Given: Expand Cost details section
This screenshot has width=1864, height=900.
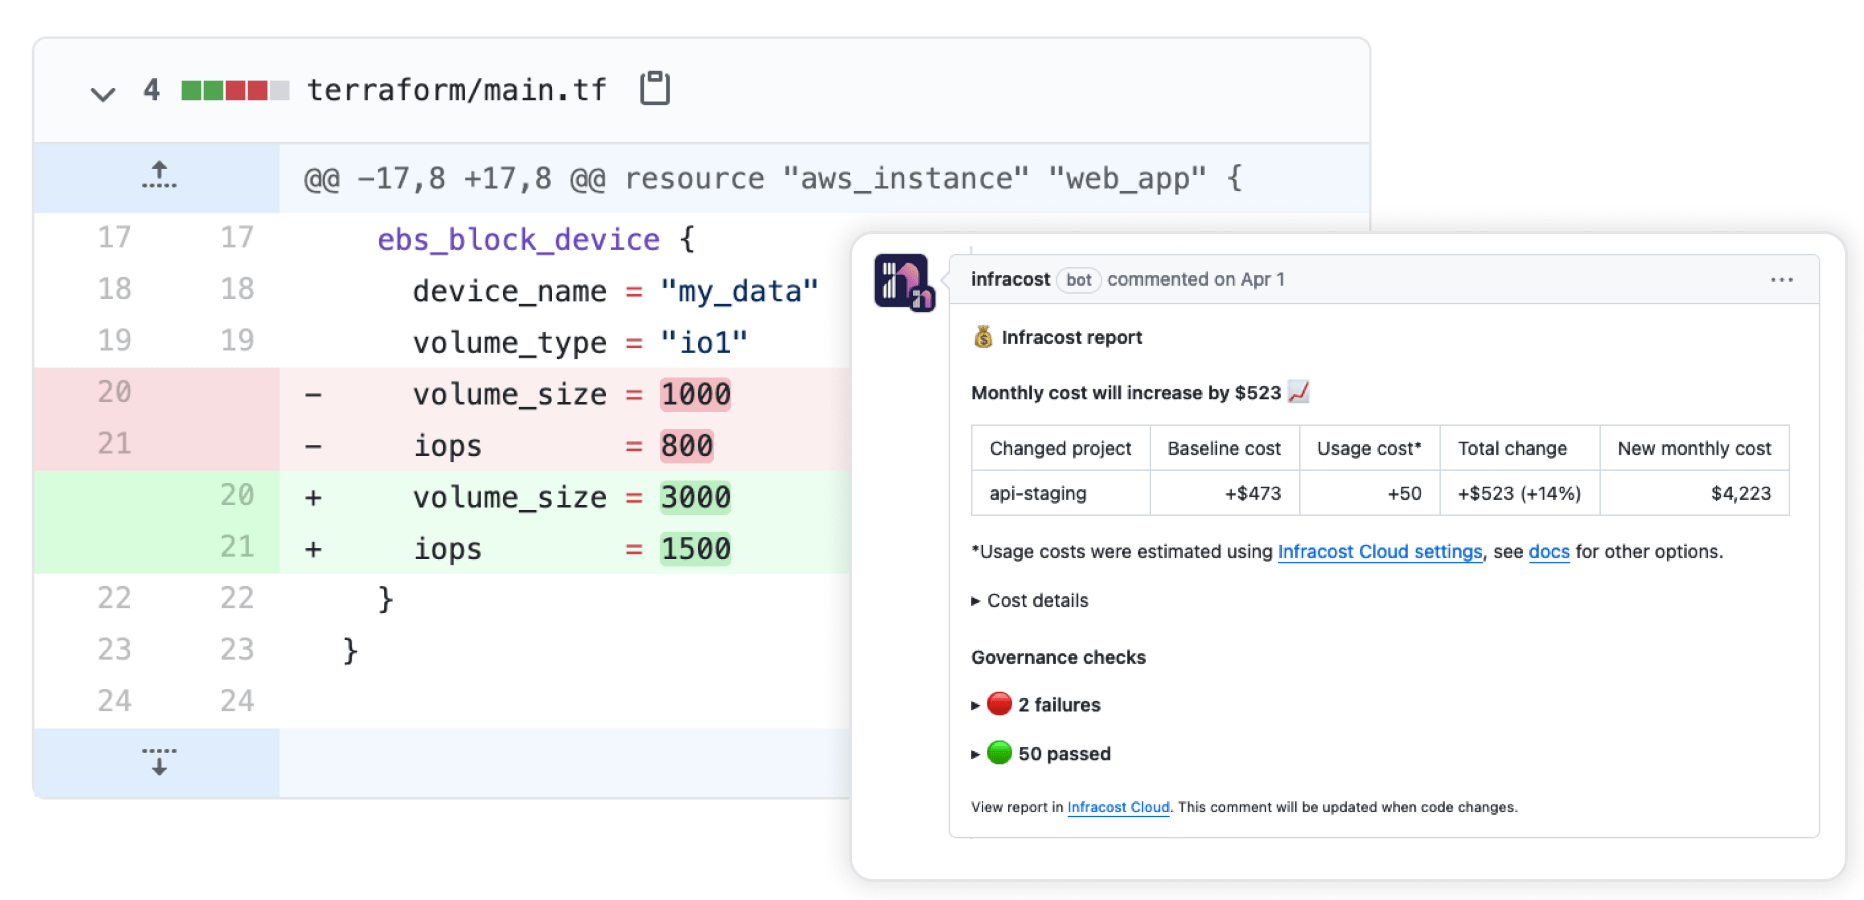Looking at the screenshot, I should coord(1029,600).
